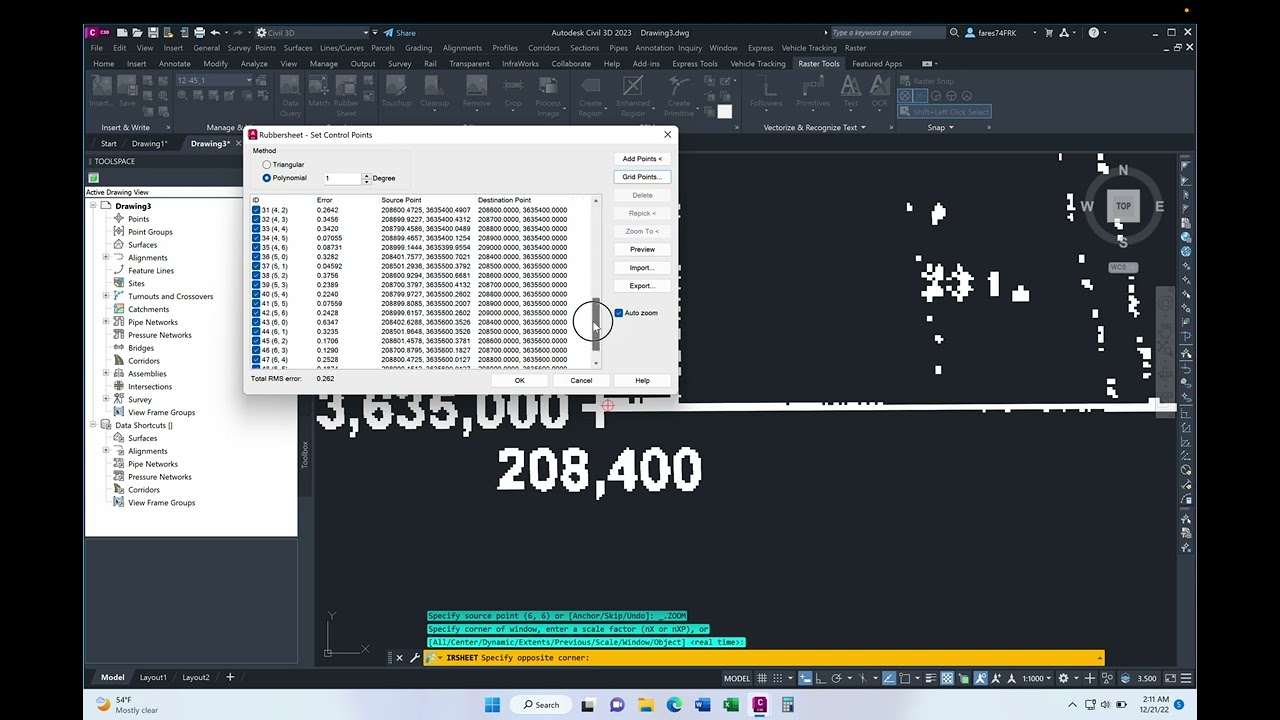The width and height of the screenshot is (1280, 720).
Task: Click the Help question mark icon
Action: coord(1094,33)
